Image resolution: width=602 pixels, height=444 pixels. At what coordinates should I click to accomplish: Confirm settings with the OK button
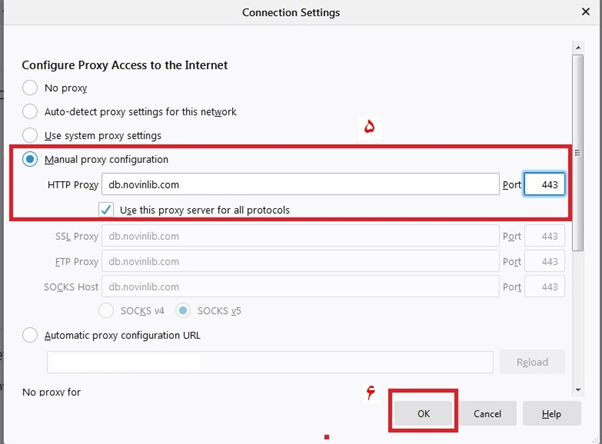[x=423, y=414]
